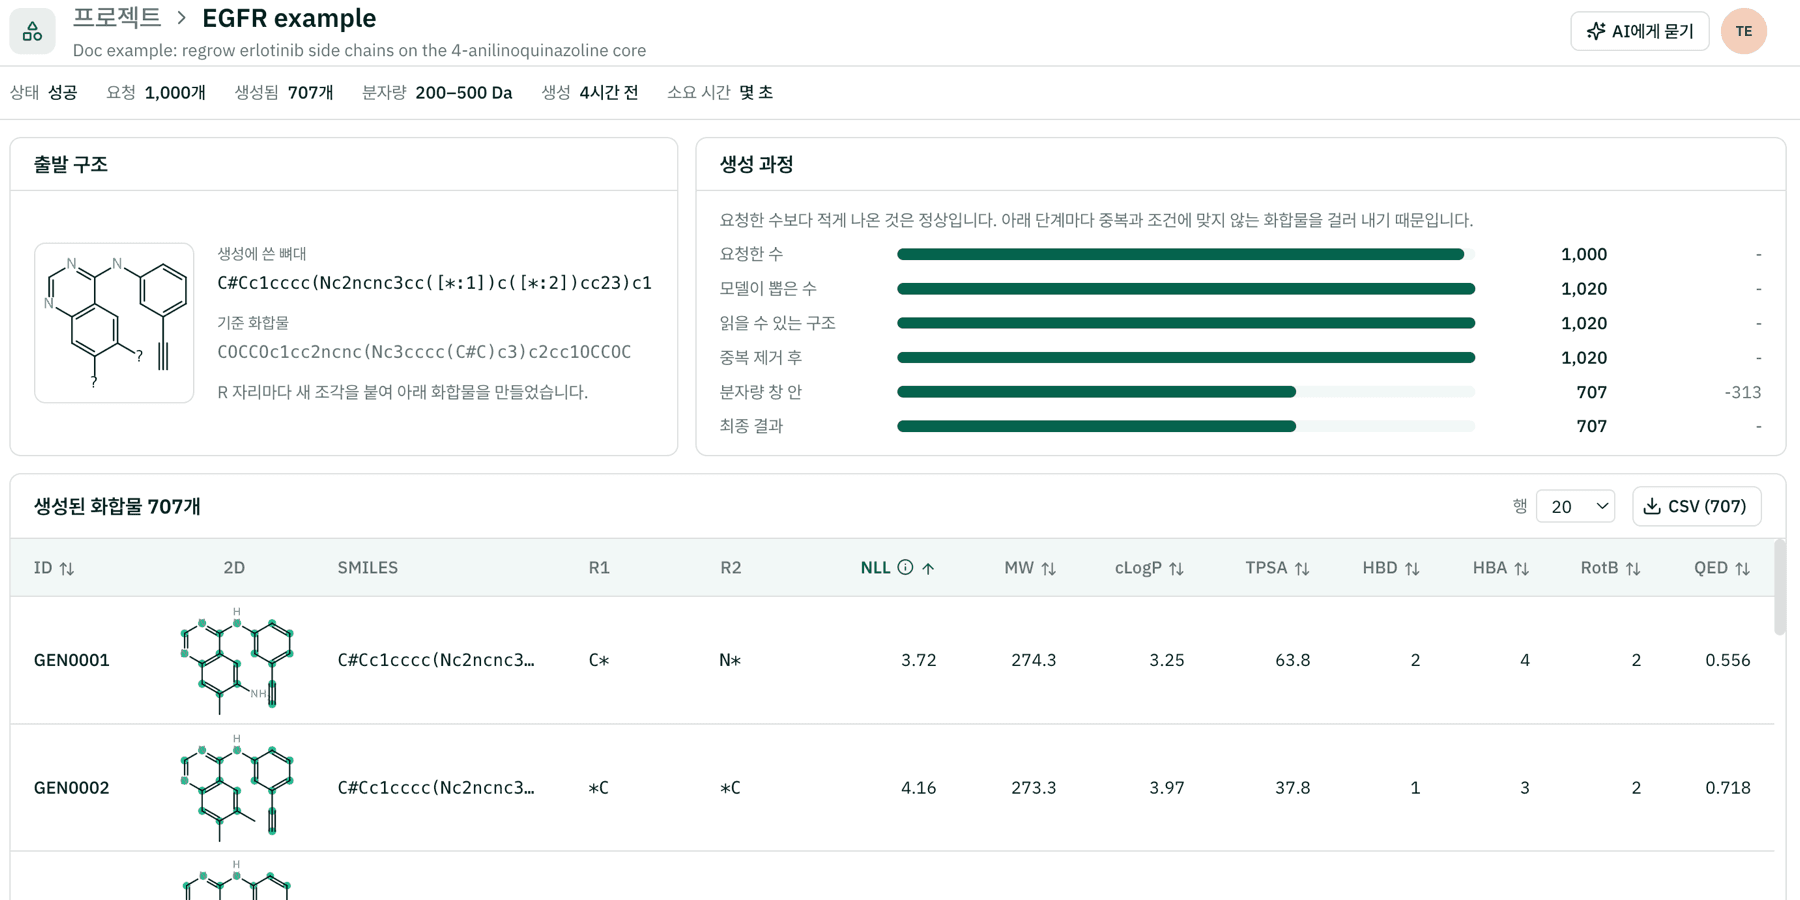
Task: Open the TE user avatar menu
Action: click(1743, 31)
